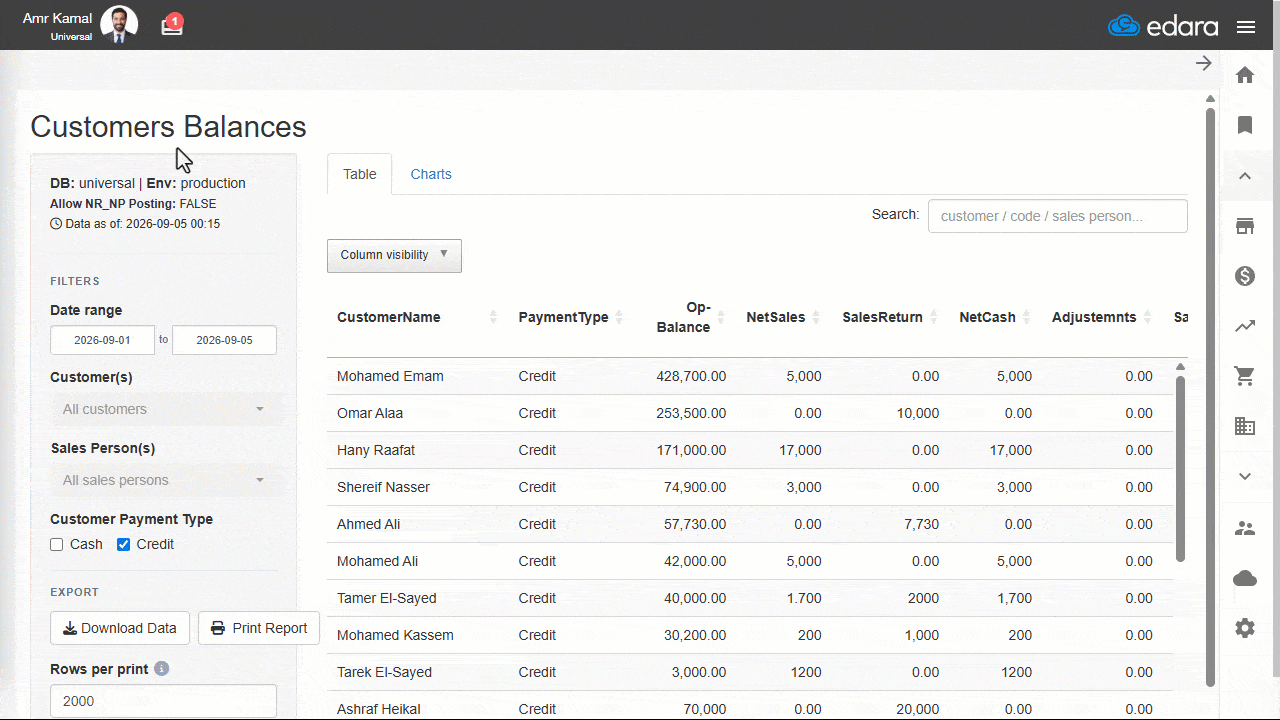Viewport: 1280px width, 720px height.
Task: Open the Sales Person(s) dropdown
Action: pyautogui.click(x=163, y=480)
